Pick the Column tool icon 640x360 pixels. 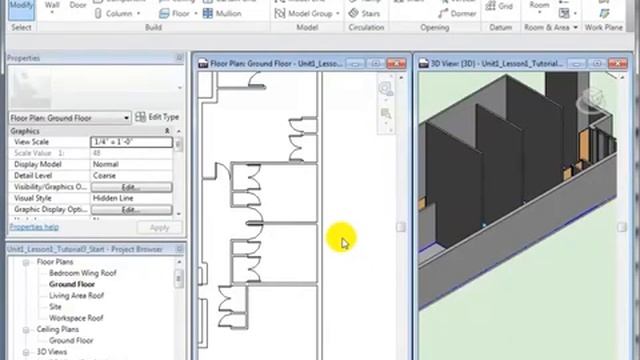pos(98,13)
